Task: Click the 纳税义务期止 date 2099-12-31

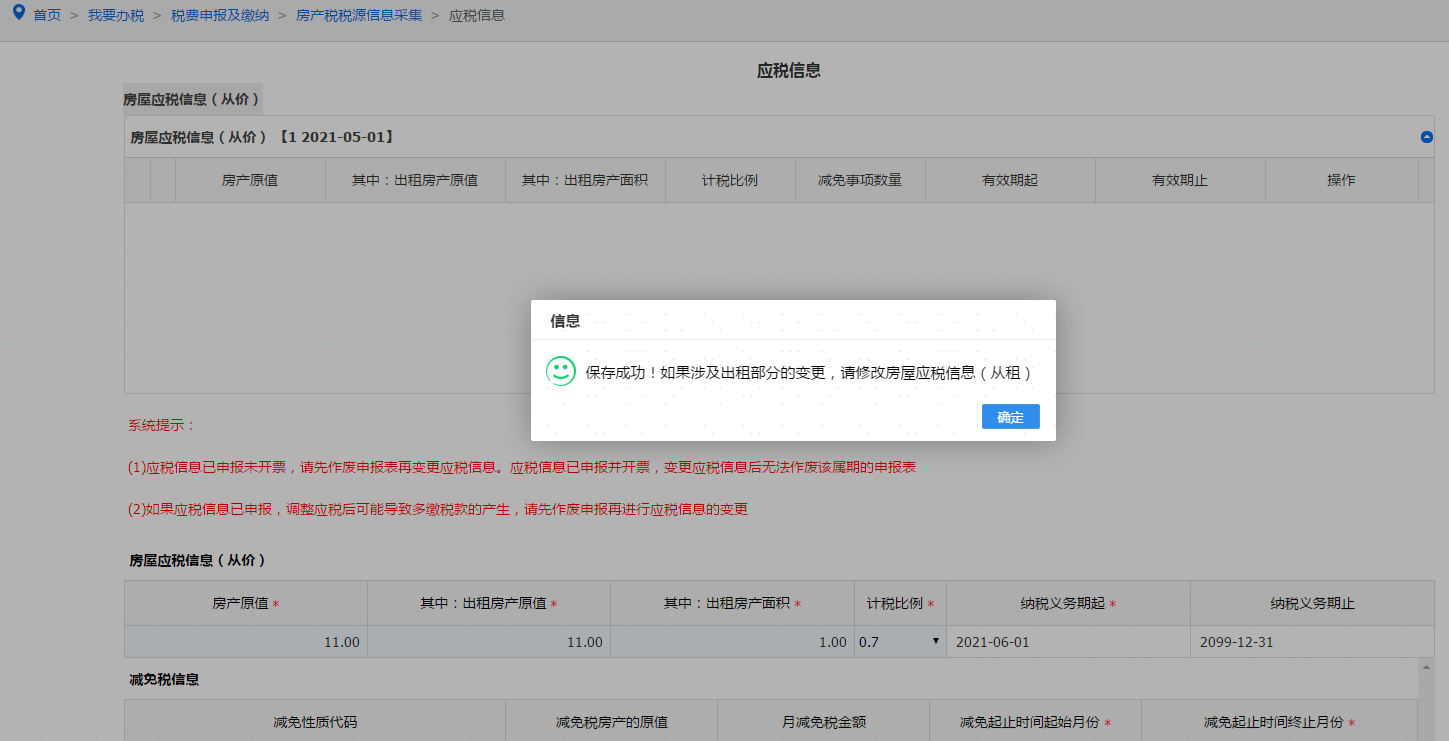Action: coord(1310,642)
